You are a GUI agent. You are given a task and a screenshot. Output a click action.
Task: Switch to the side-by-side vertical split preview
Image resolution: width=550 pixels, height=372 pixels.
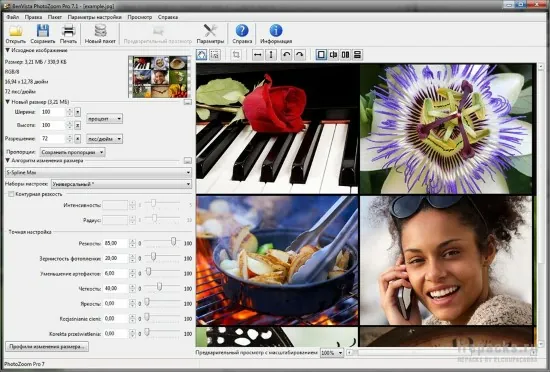click(346, 55)
